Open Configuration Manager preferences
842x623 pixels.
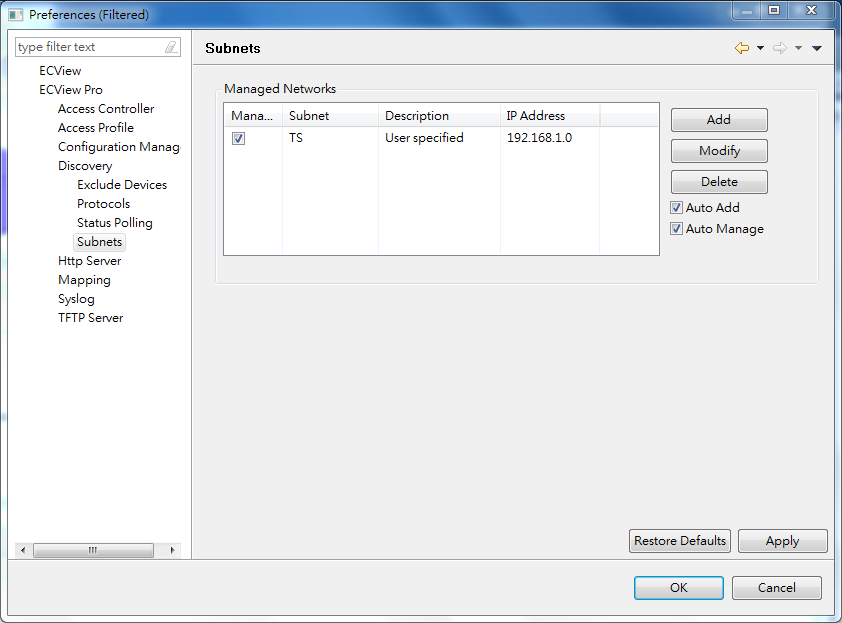(119, 147)
